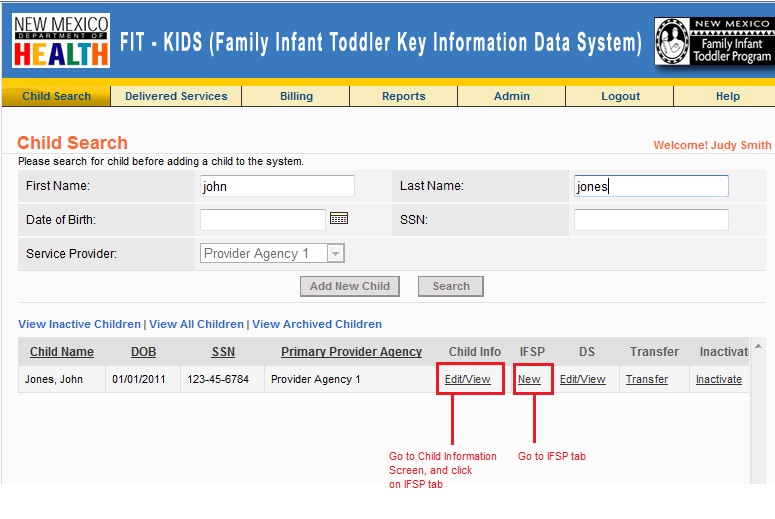Screen dimensions: 775x519
Task: Expand the Service Provider dropdown
Action: (336, 254)
